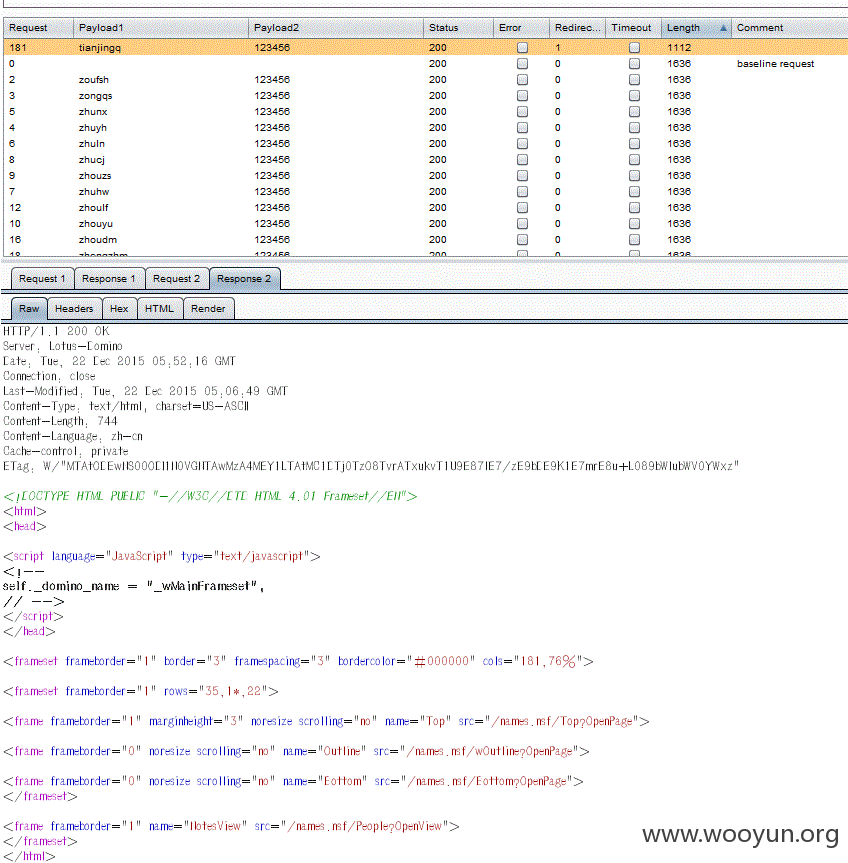Select the zhuln payload row
The height and width of the screenshot is (863, 848).
425,144
